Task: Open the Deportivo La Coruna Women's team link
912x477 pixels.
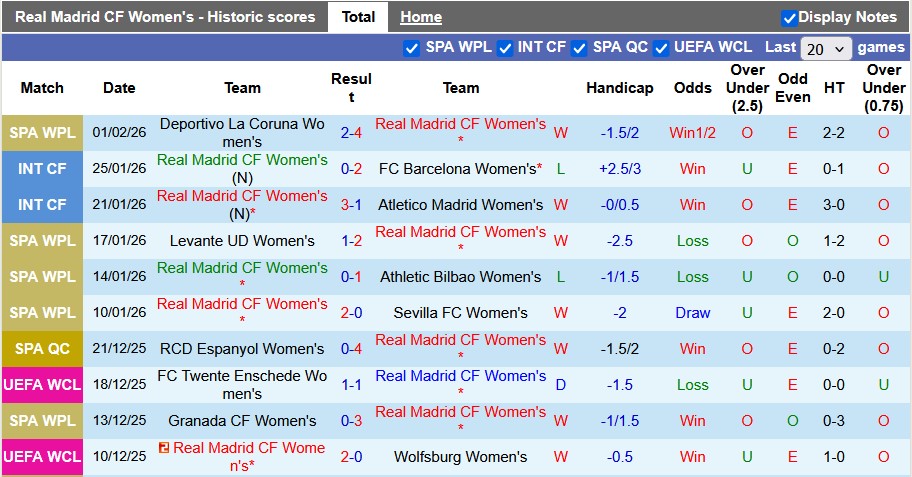Action: (242, 133)
